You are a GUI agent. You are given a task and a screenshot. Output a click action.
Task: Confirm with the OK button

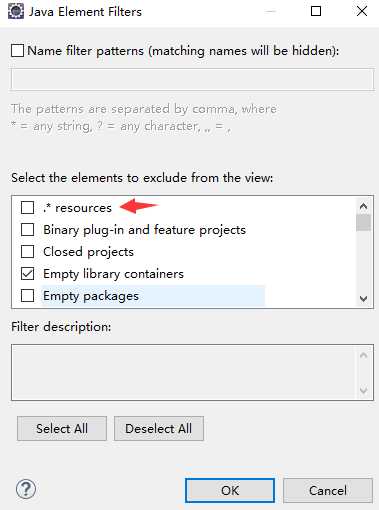(x=230, y=490)
